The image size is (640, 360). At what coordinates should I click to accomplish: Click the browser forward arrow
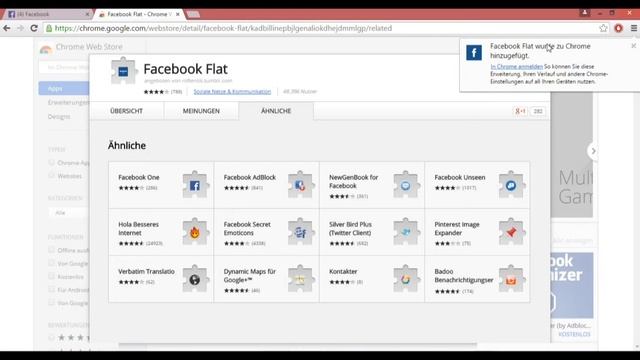coord(20,28)
